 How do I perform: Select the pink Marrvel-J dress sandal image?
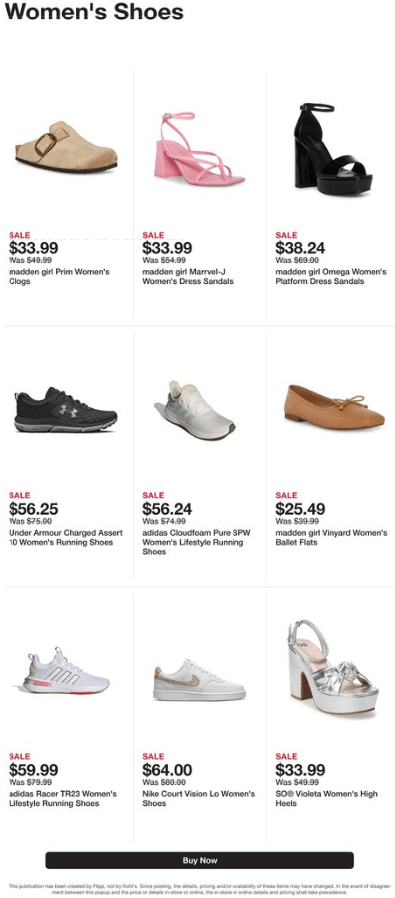pos(199,148)
